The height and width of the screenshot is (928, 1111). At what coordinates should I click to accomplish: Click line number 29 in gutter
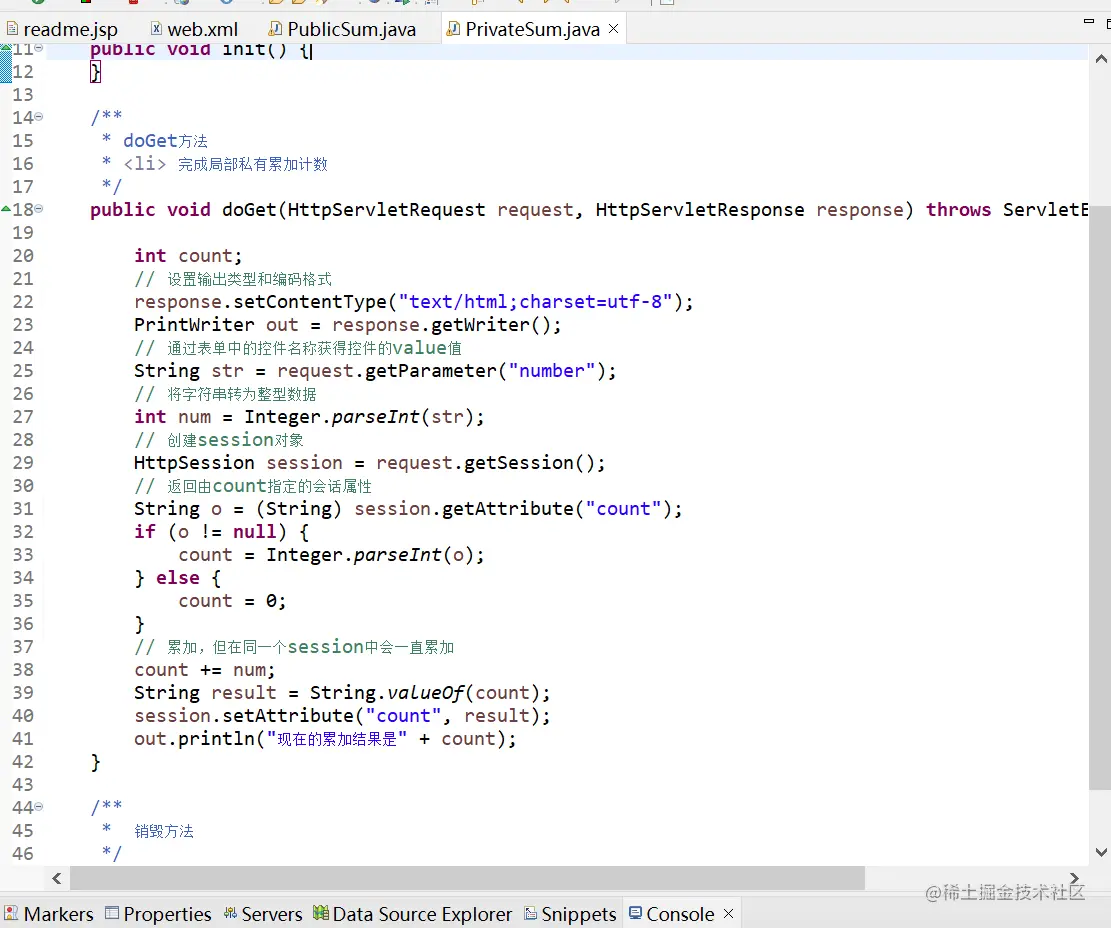(23, 463)
